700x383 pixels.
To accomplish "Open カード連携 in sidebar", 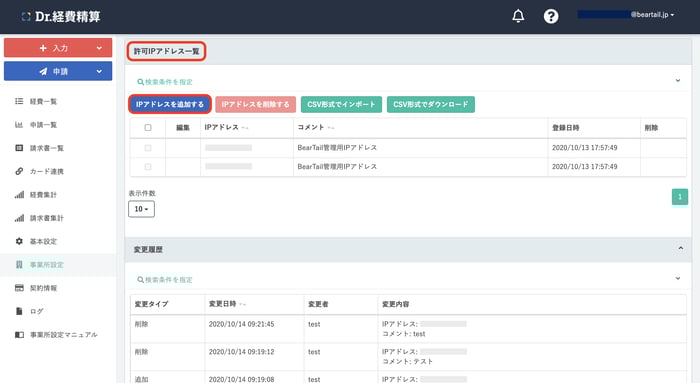I will (47, 171).
